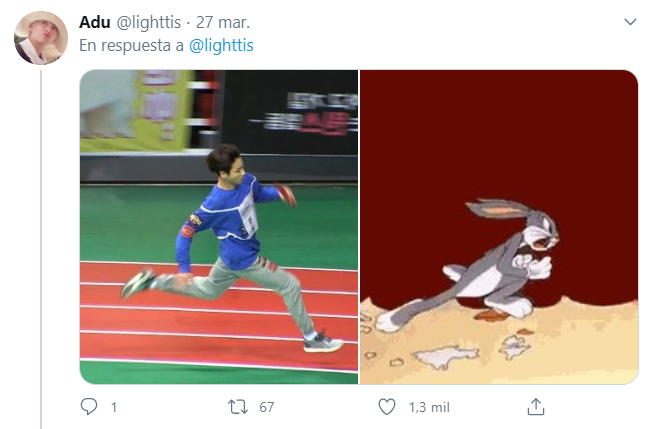View the 67 retweets count

point(267,407)
